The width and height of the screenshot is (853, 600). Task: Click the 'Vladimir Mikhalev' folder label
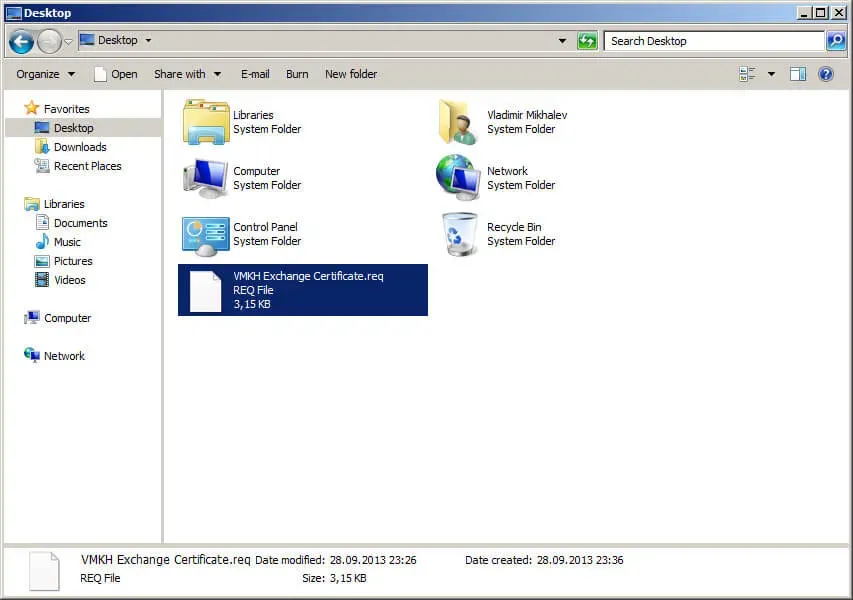527,115
